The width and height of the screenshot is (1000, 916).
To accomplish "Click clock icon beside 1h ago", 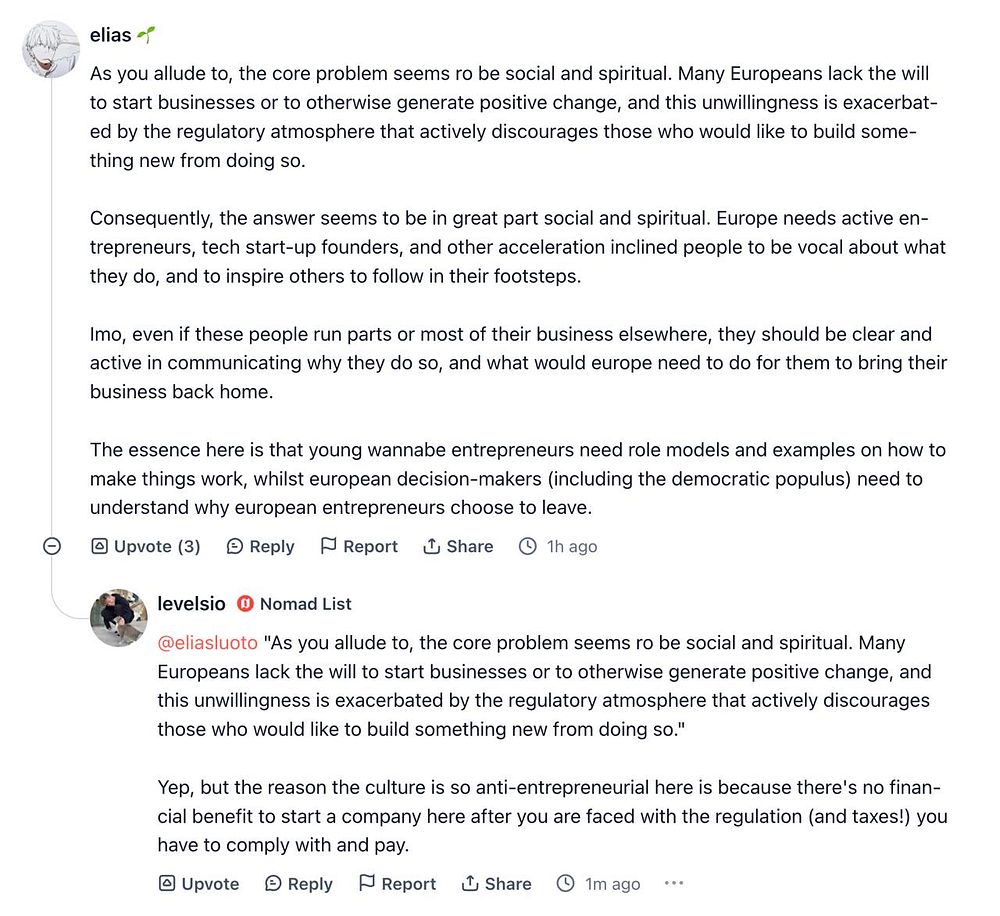I will pos(527,546).
